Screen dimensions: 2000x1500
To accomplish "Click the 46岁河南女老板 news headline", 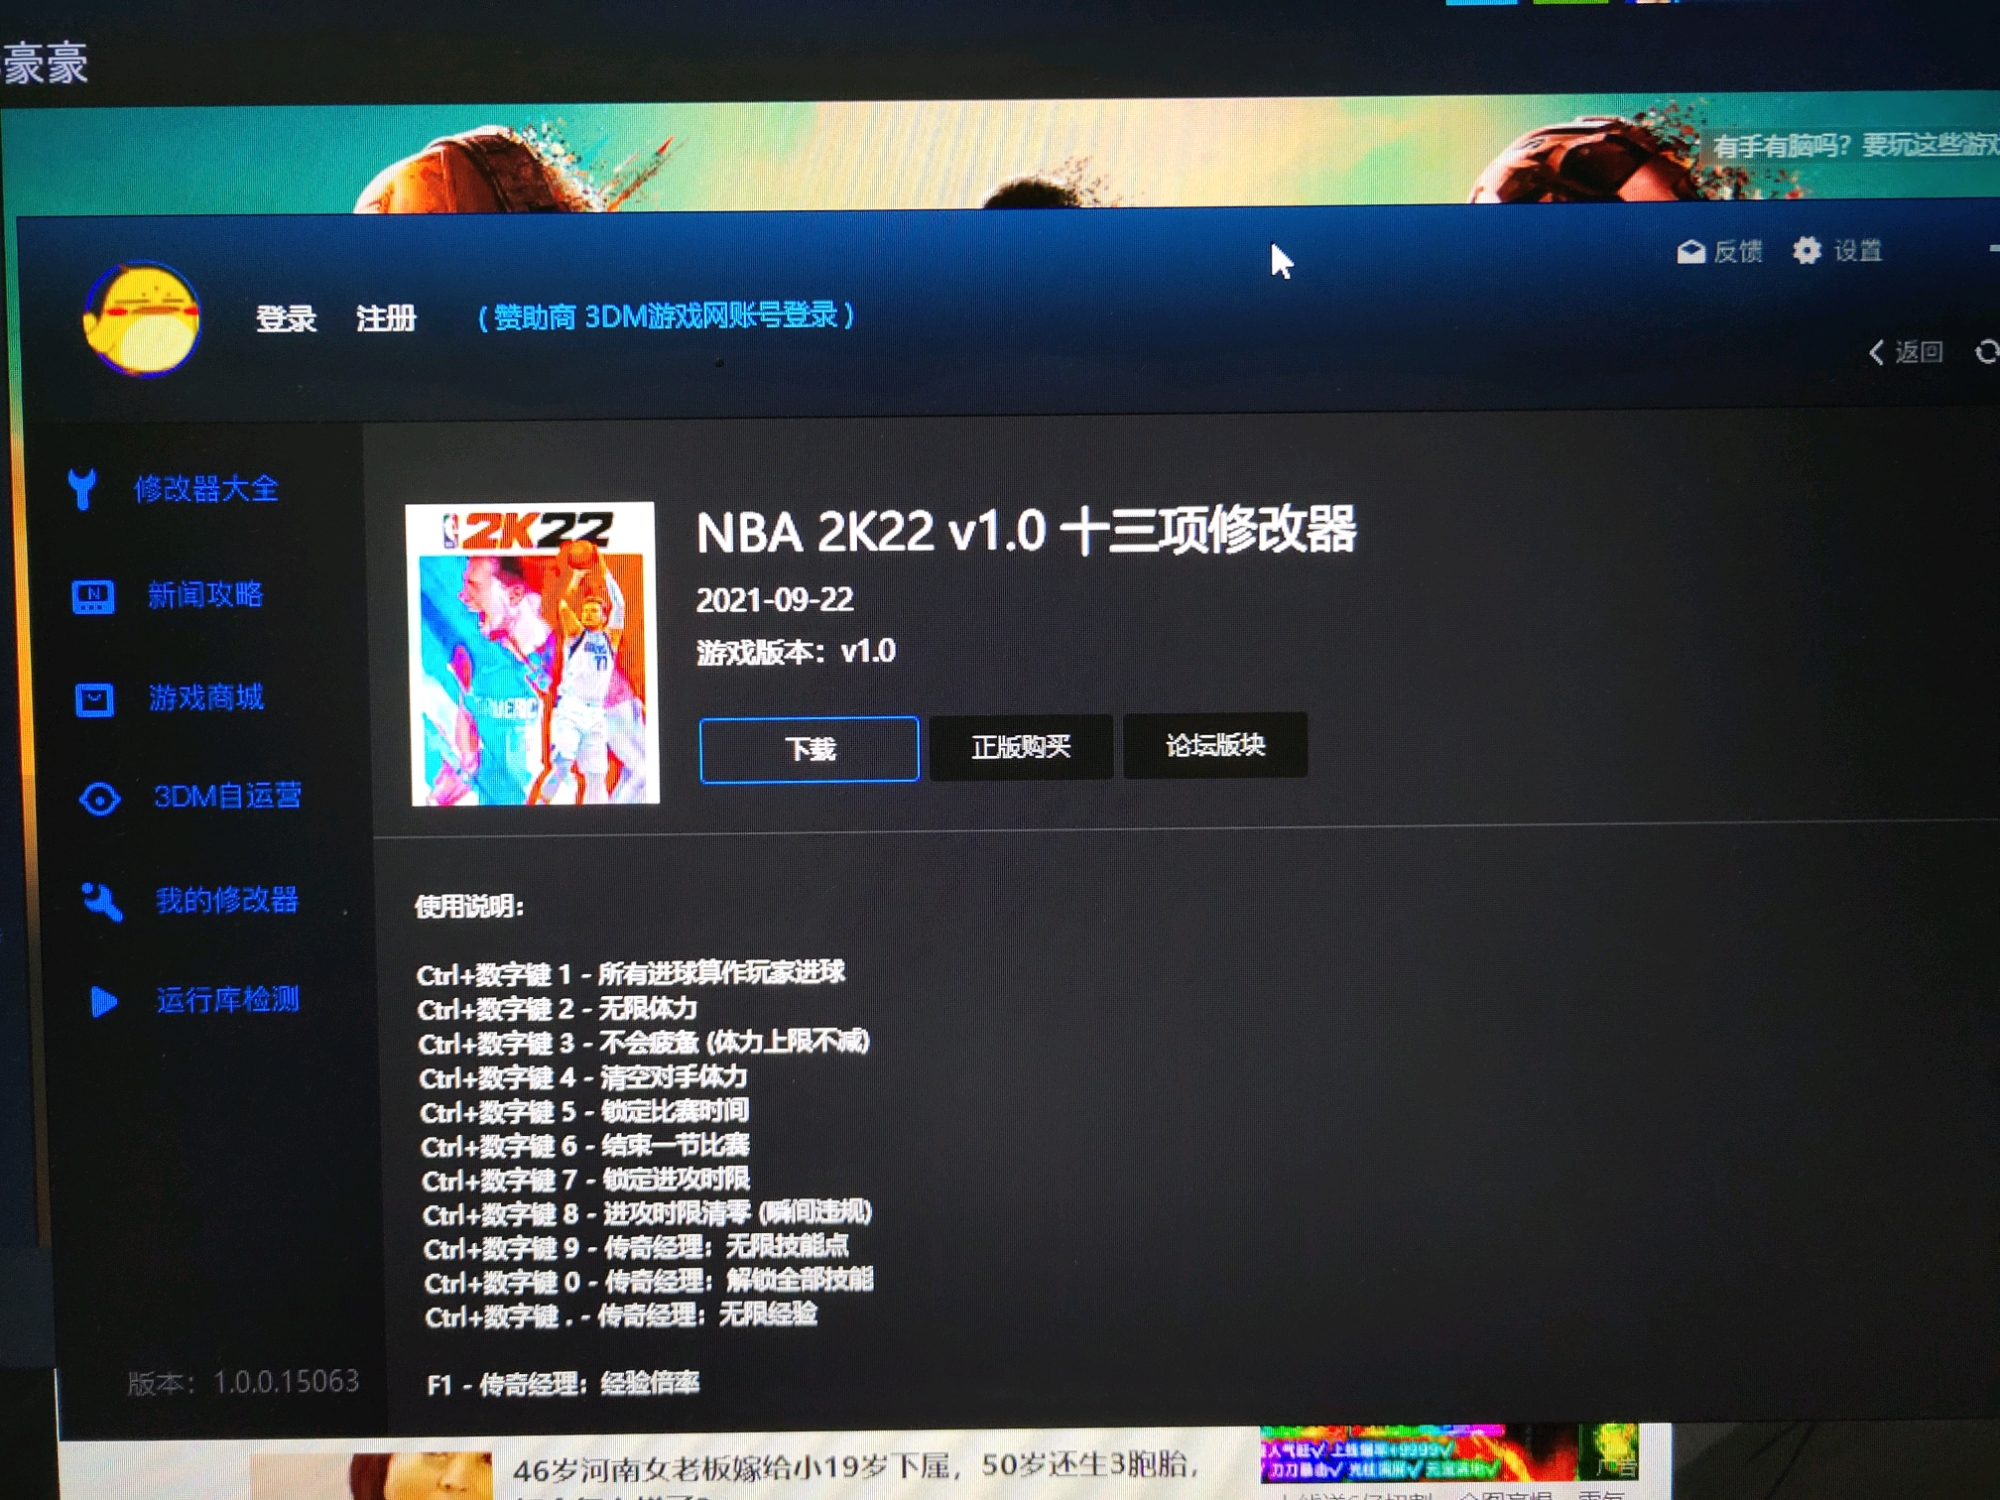I will coord(855,1467).
